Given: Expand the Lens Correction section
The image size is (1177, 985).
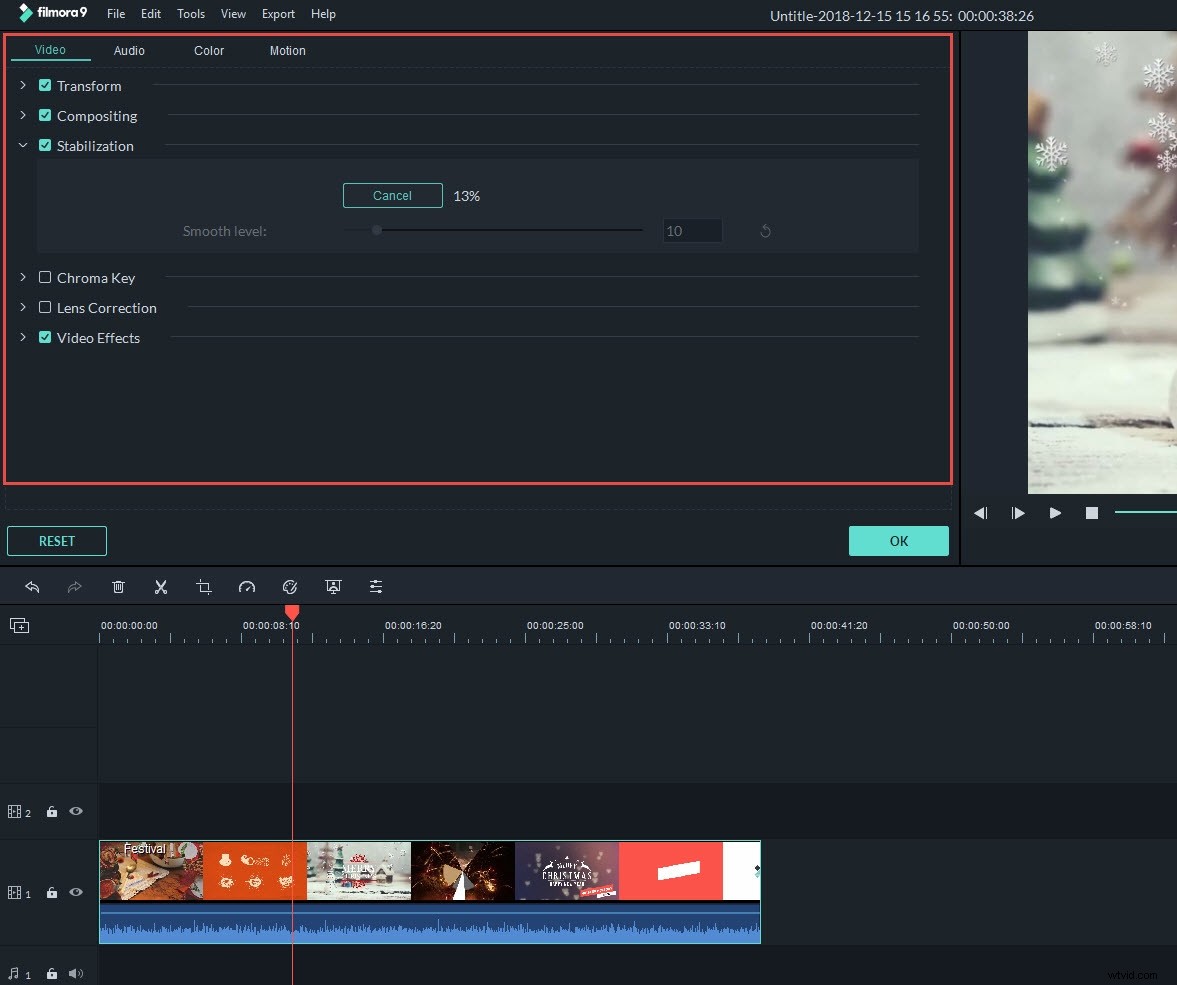Looking at the screenshot, I should click(22, 308).
